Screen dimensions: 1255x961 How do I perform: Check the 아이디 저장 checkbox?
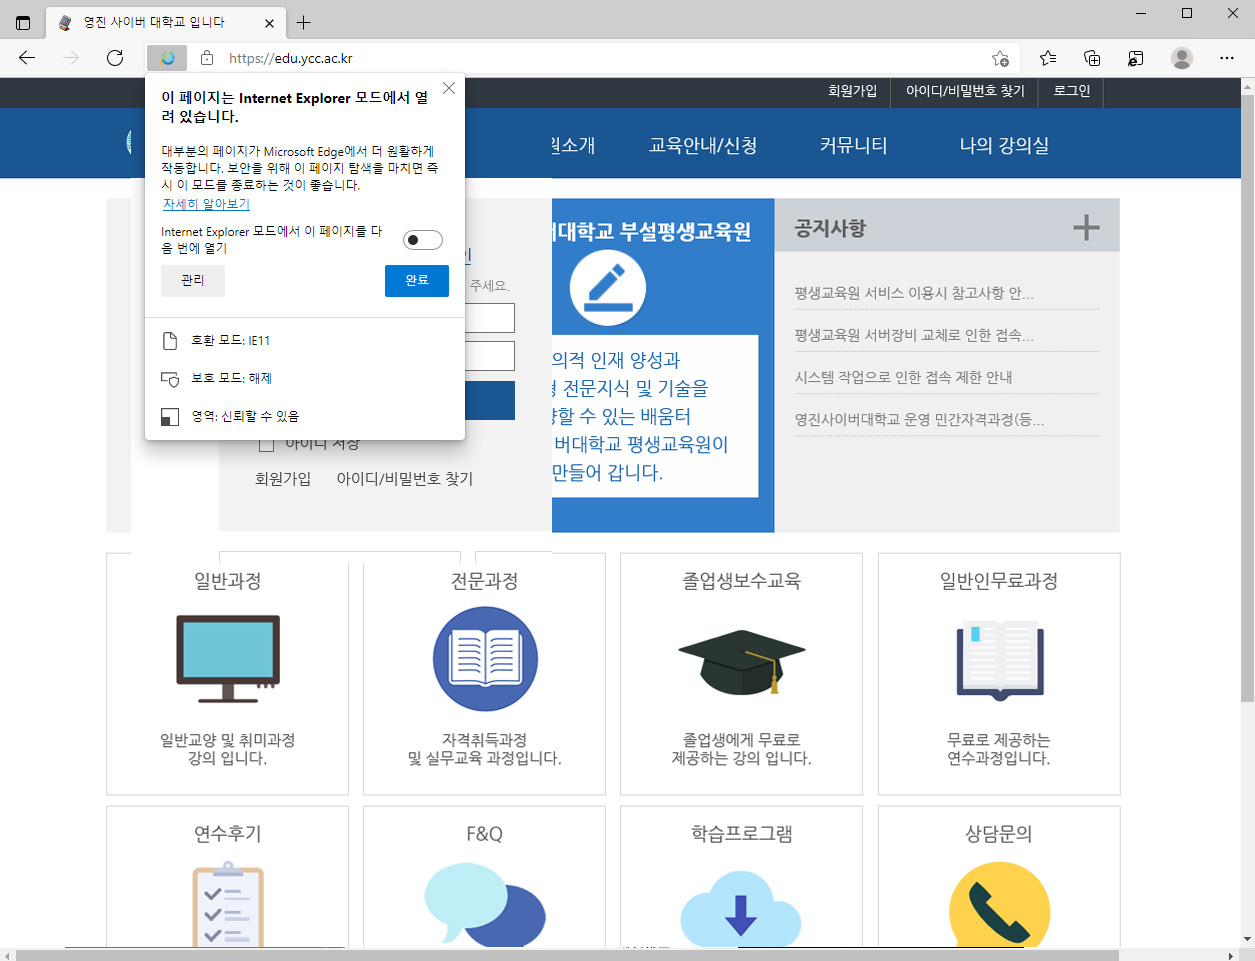[x=266, y=444]
